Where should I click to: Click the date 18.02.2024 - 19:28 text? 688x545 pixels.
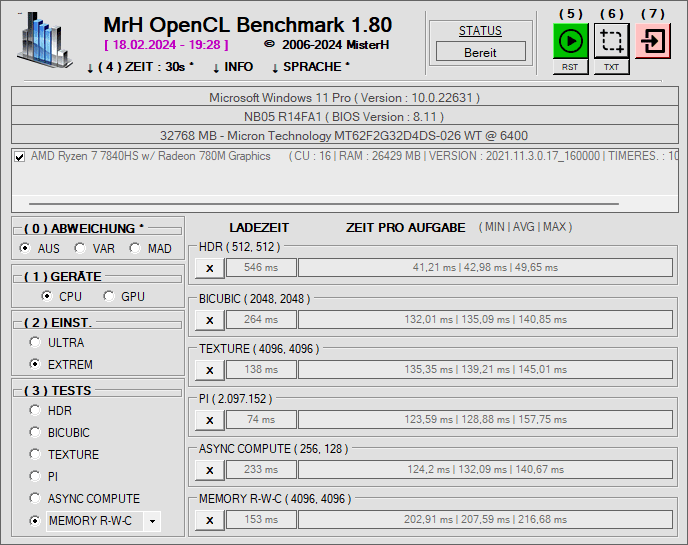point(166,45)
